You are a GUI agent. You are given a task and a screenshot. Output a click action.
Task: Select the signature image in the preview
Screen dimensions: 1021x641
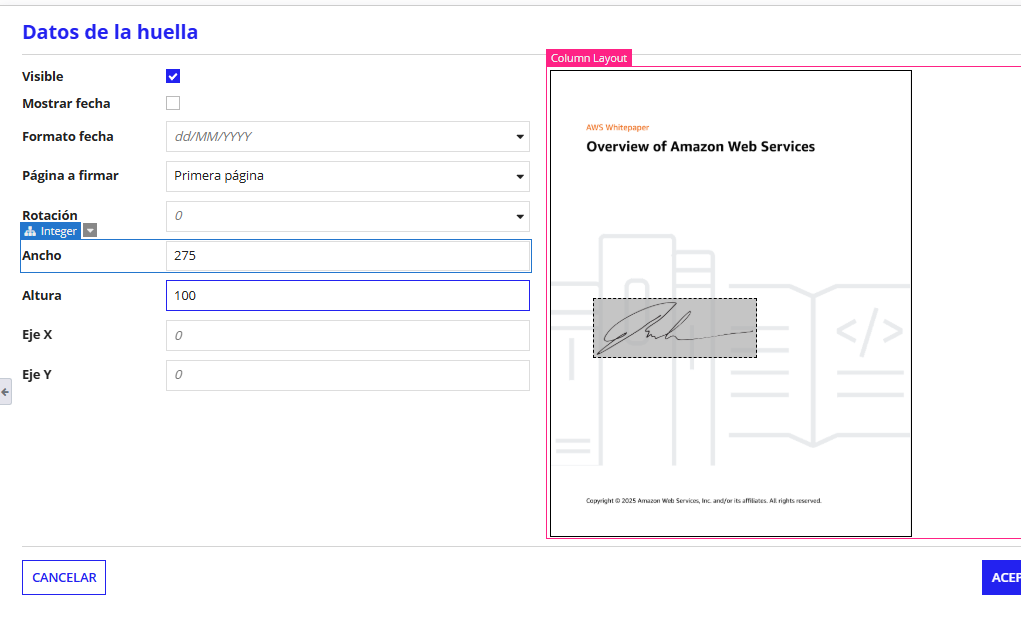point(674,327)
